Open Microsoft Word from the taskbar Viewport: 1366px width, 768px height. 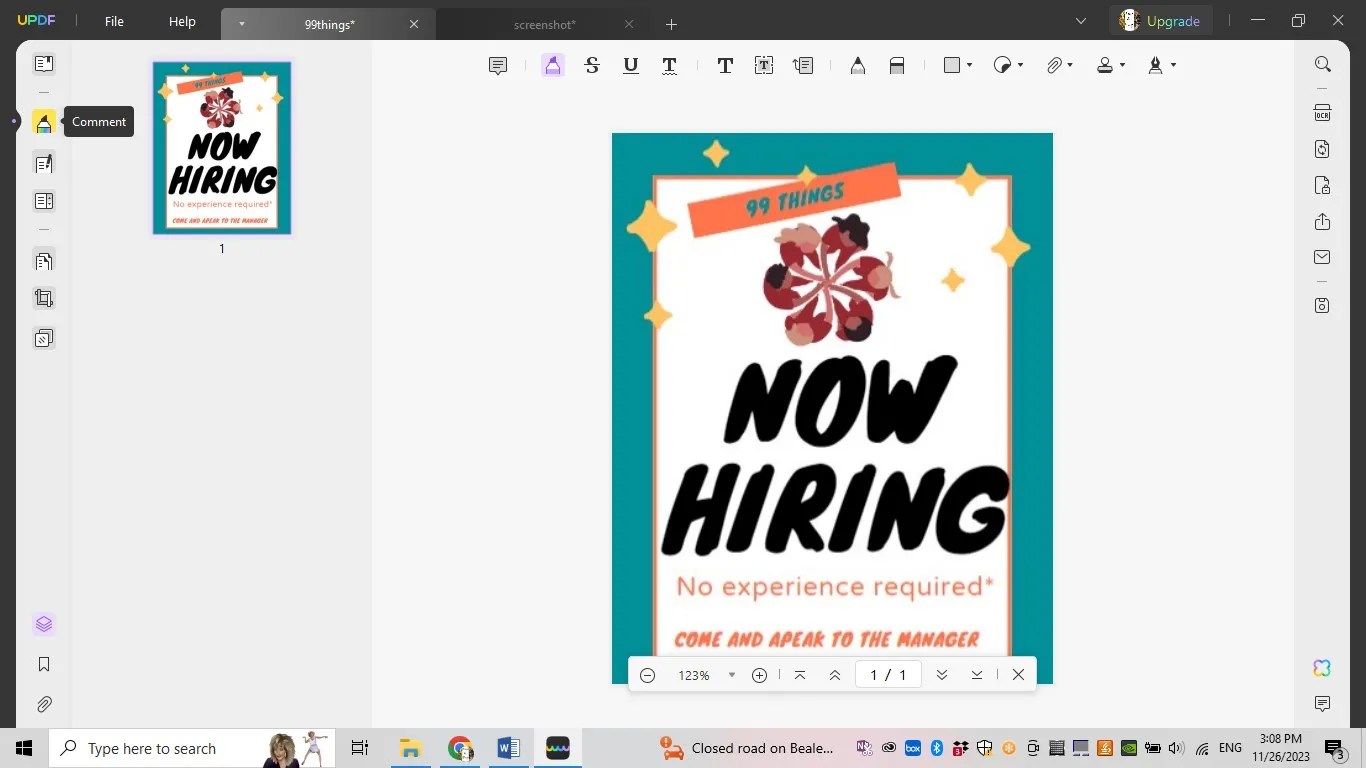[x=508, y=747]
